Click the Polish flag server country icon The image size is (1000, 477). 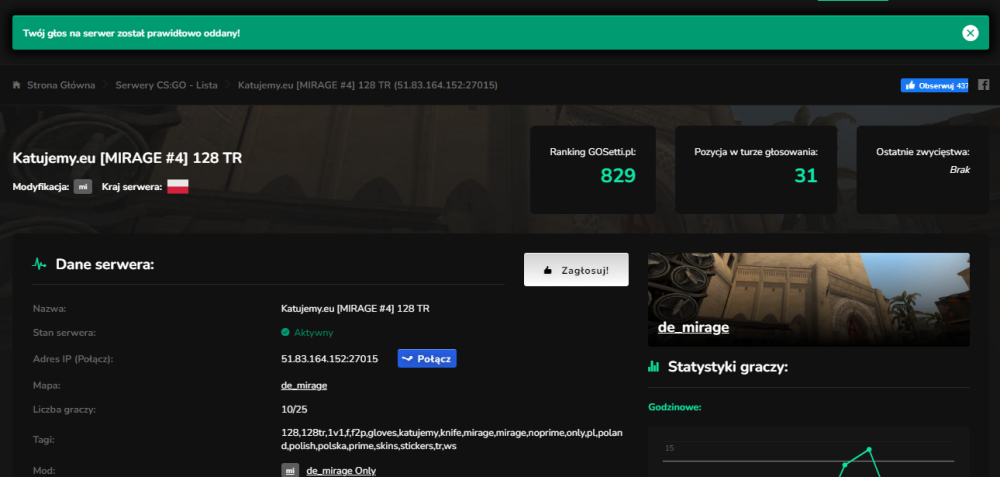click(178, 187)
